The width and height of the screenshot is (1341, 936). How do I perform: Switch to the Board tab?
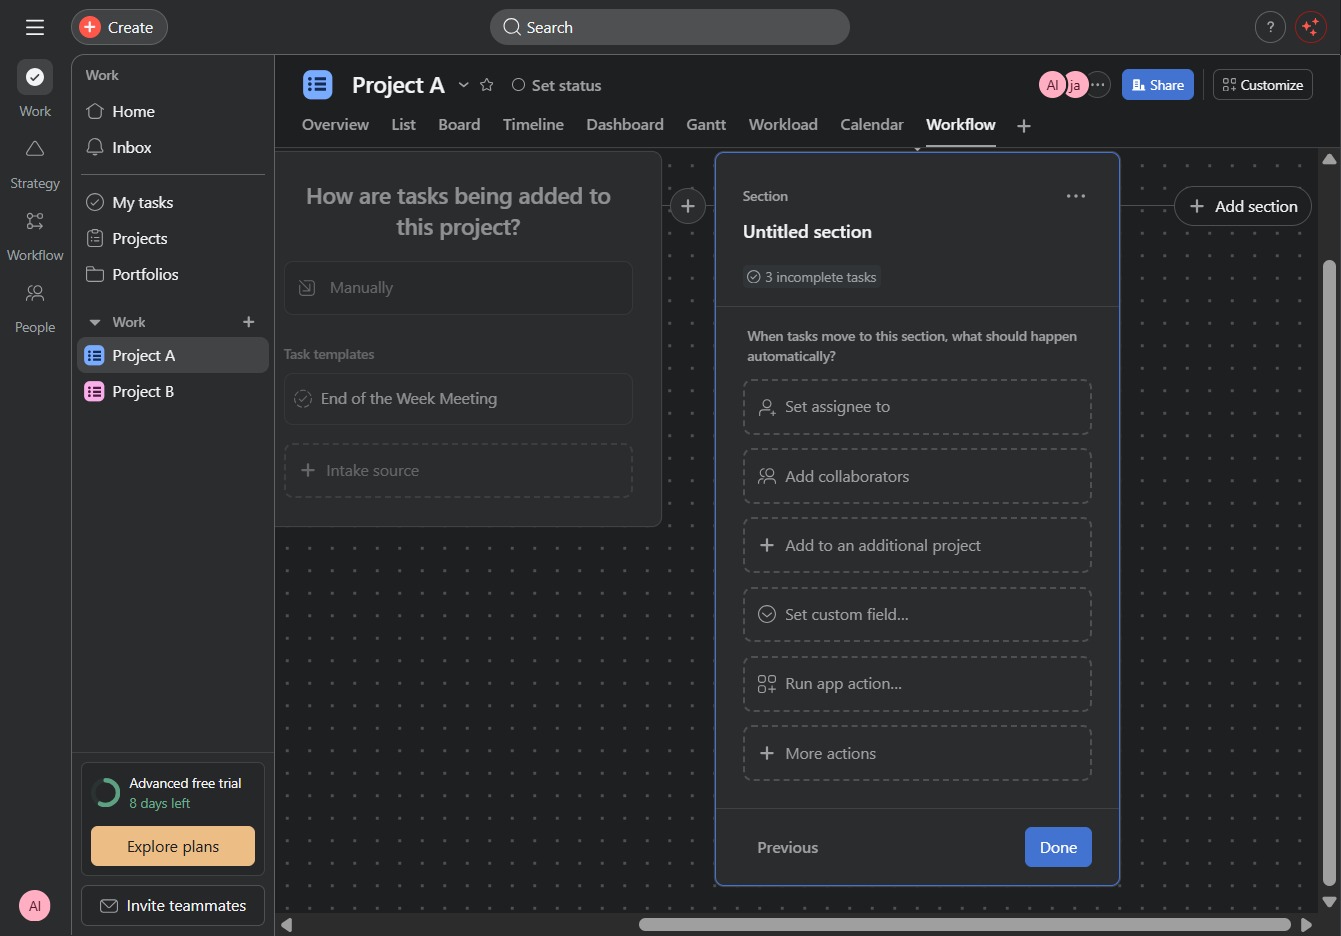click(x=459, y=125)
